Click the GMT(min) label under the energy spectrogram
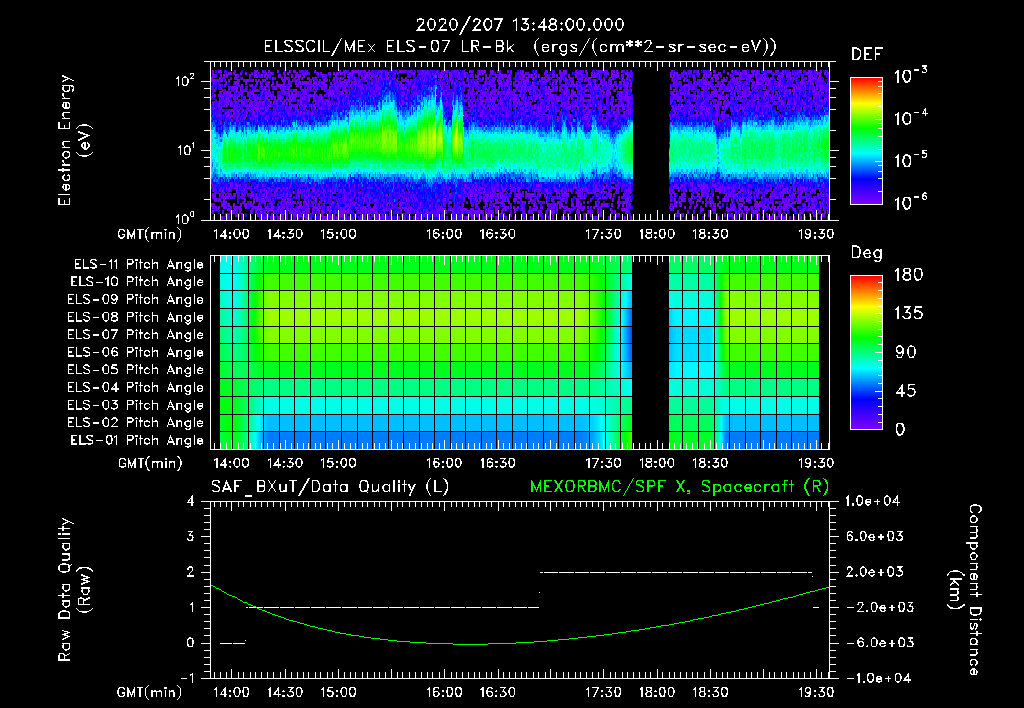Image resolution: width=1024 pixels, height=708 pixels. [150, 234]
